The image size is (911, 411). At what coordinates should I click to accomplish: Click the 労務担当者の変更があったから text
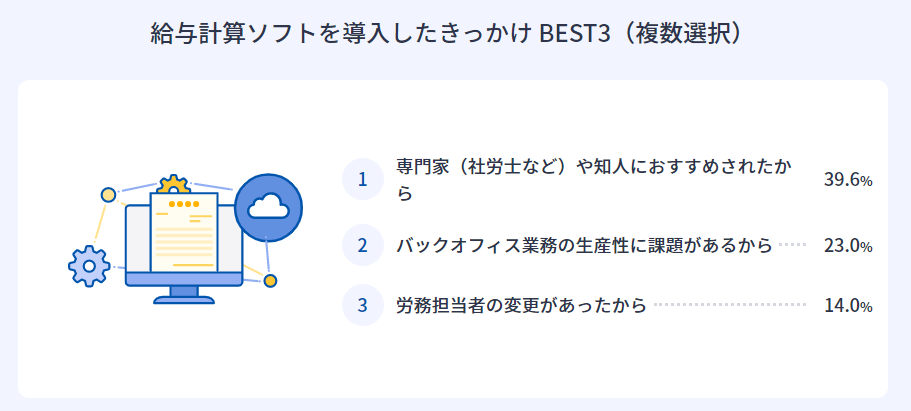click(521, 305)
